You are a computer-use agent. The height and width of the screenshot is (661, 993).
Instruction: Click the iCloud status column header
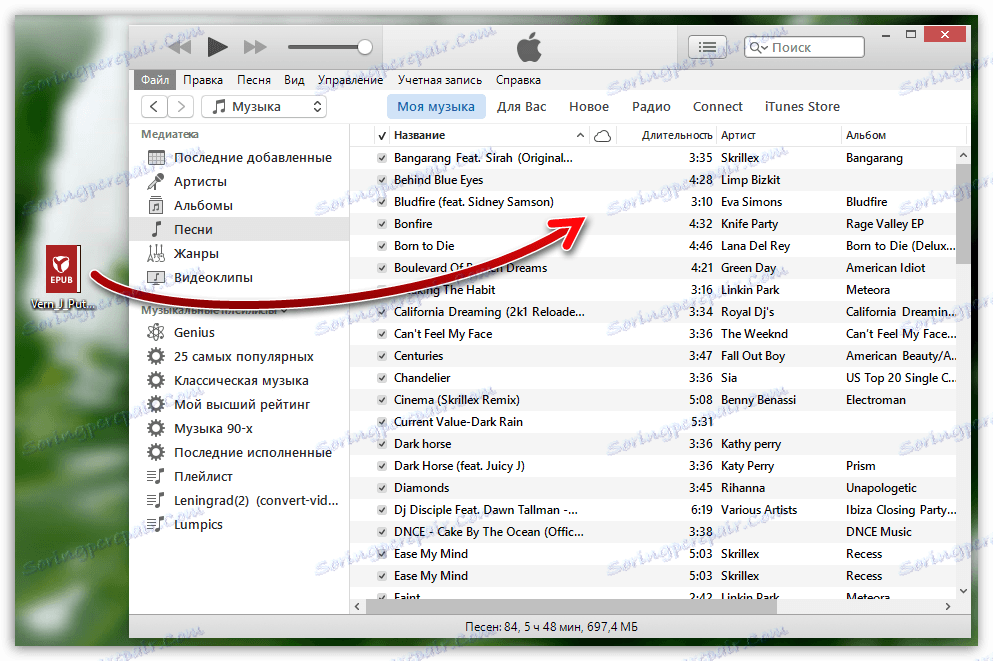coord(603,135)
